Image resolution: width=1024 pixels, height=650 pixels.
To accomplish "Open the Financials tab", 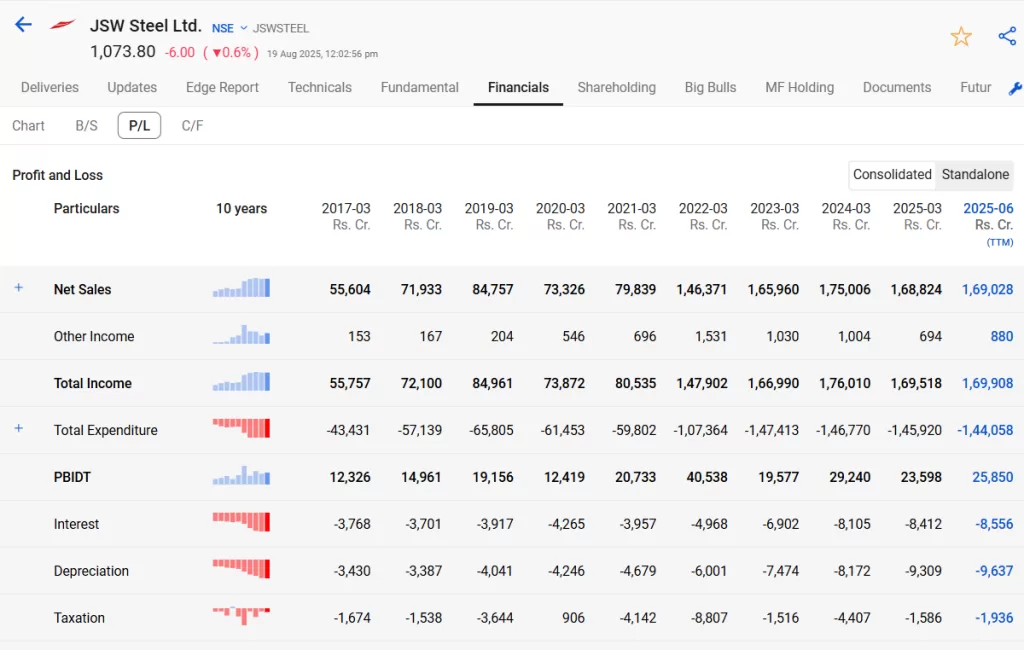I will tap(518, 88).
